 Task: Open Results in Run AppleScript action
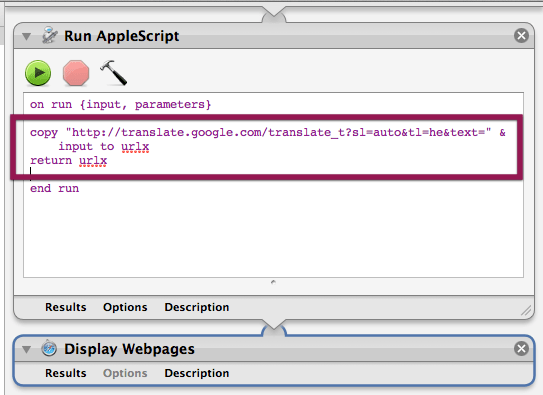[x=66, y=307]
